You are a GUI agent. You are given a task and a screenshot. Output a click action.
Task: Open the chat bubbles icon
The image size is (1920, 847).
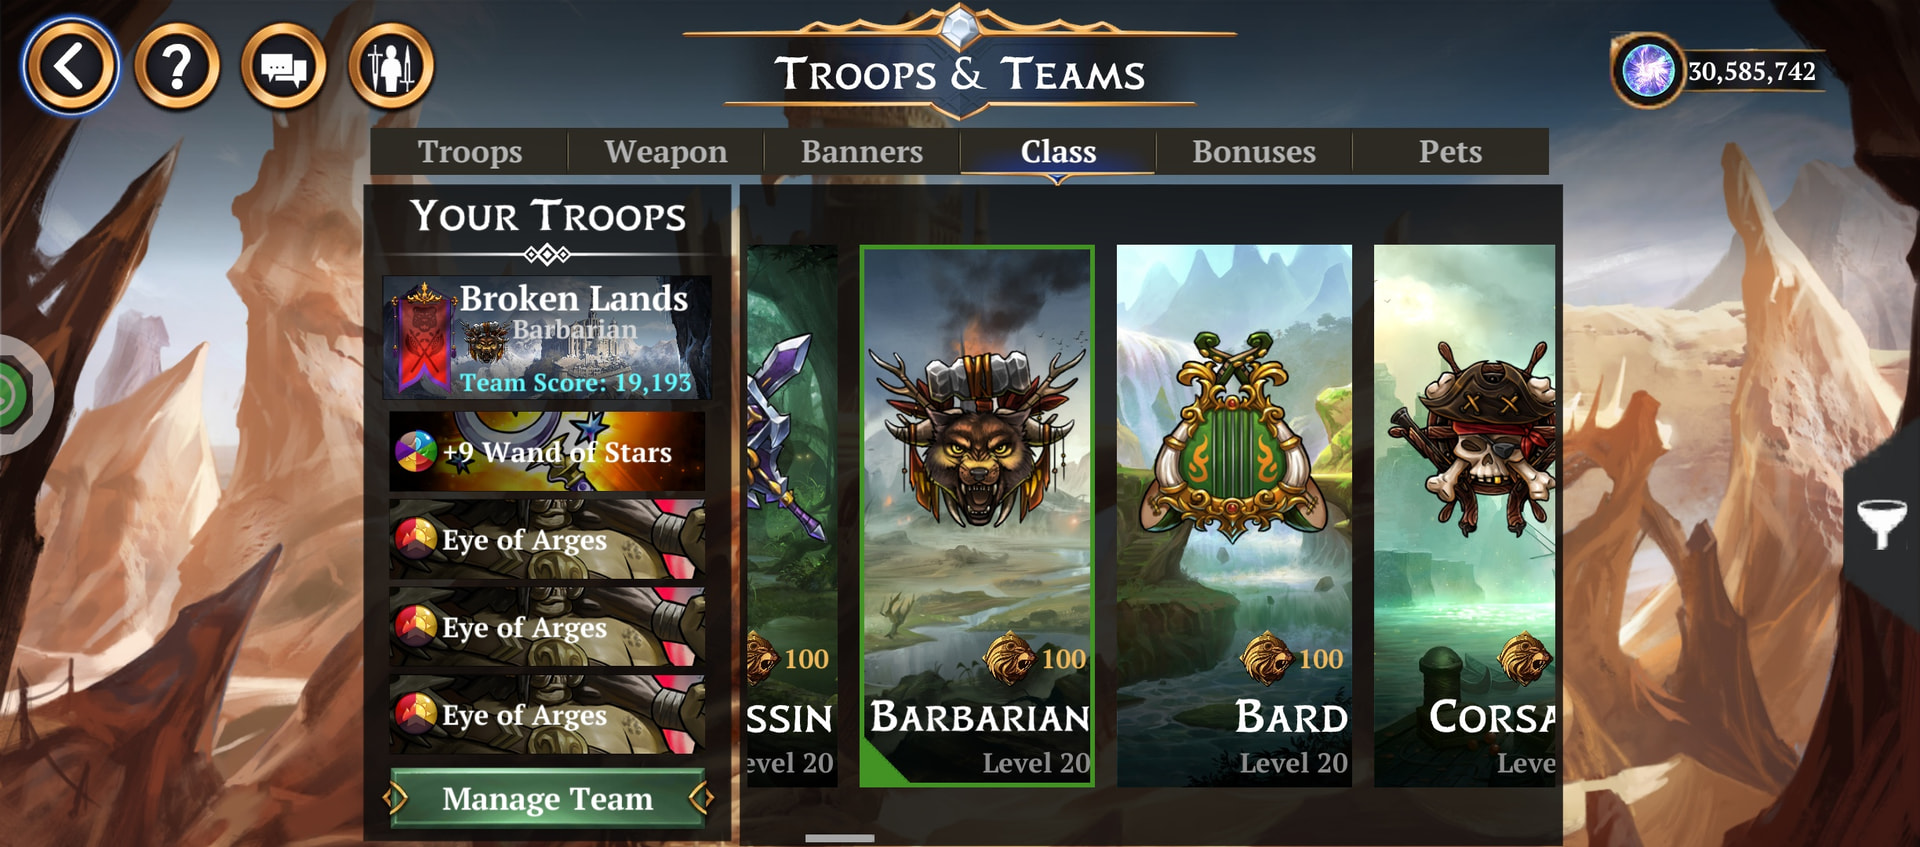tap(284, 67)
